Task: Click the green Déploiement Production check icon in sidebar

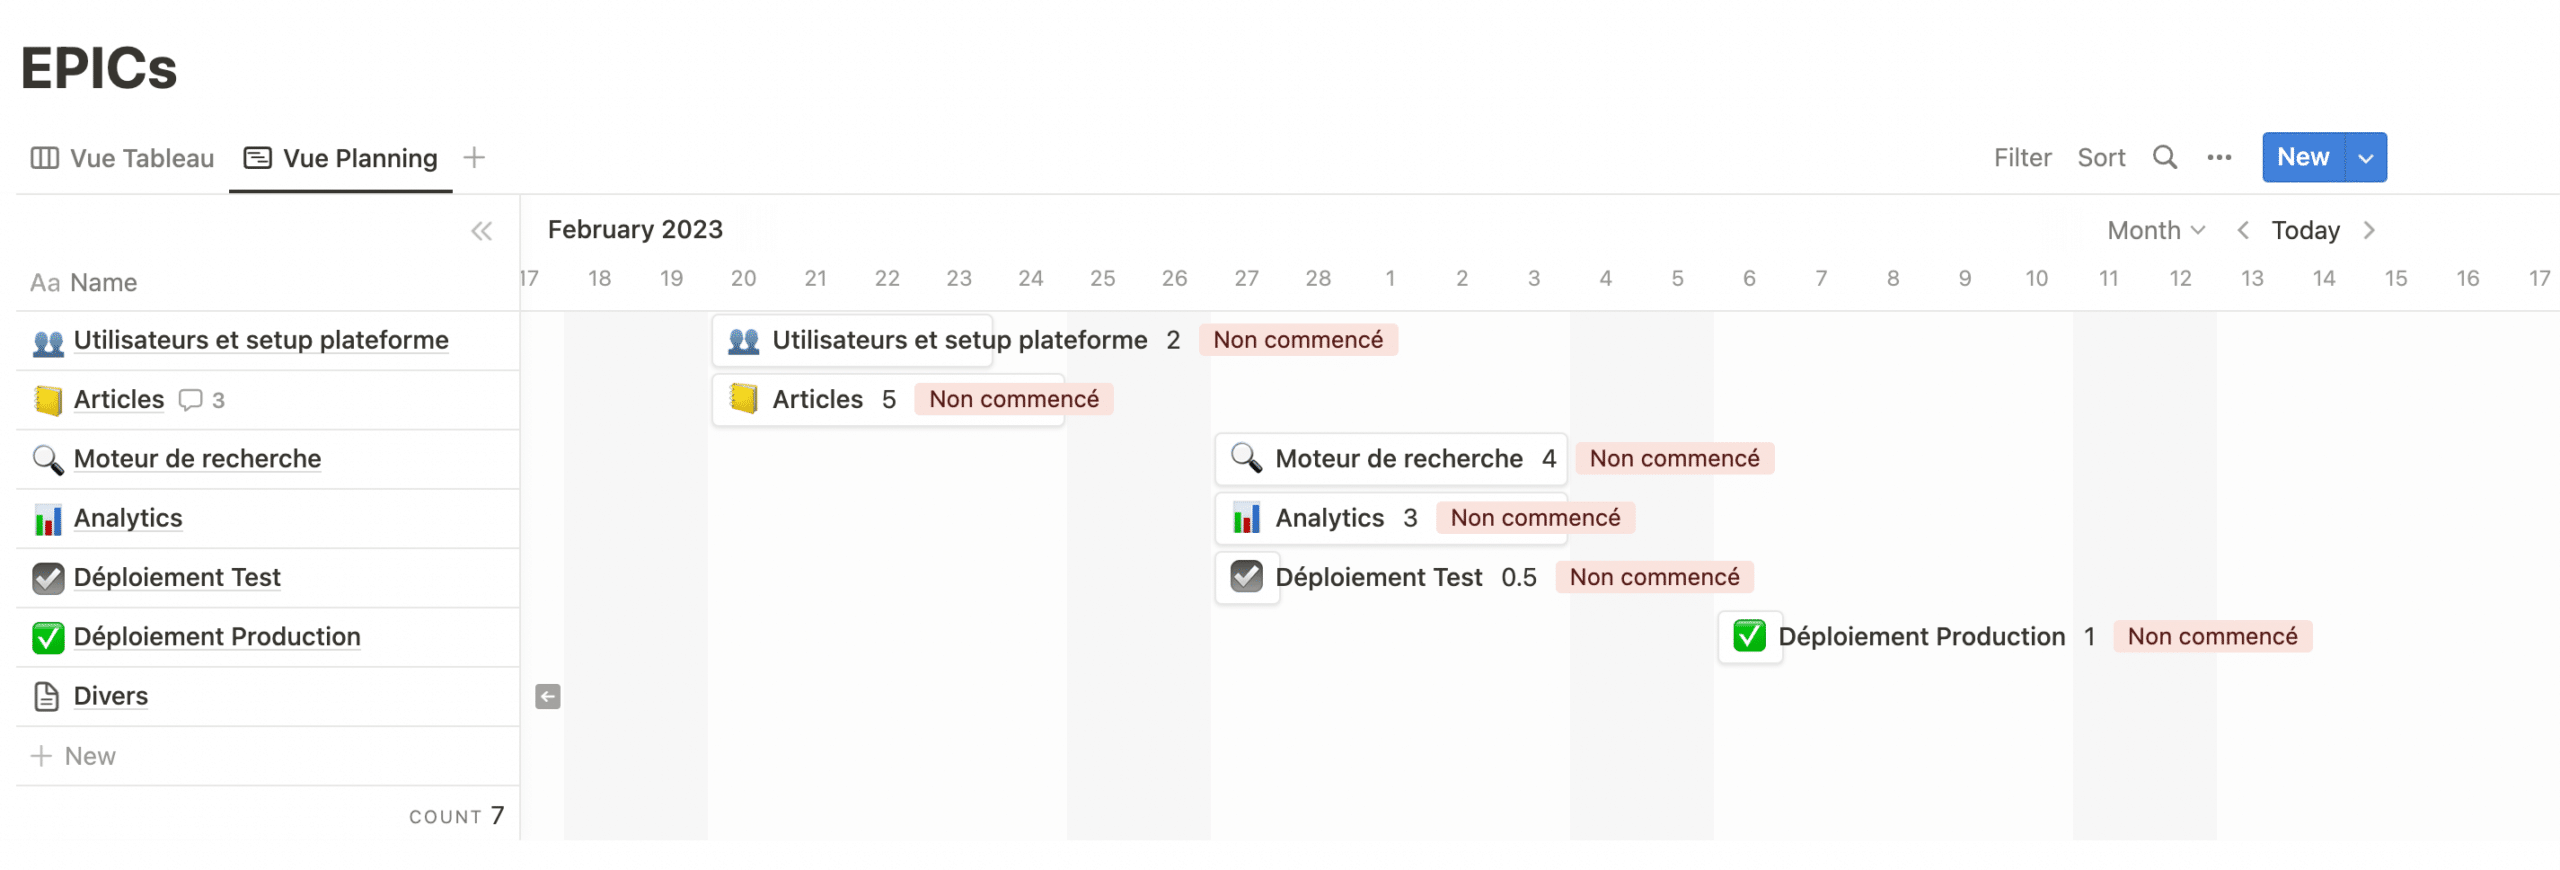Action: 47,637
